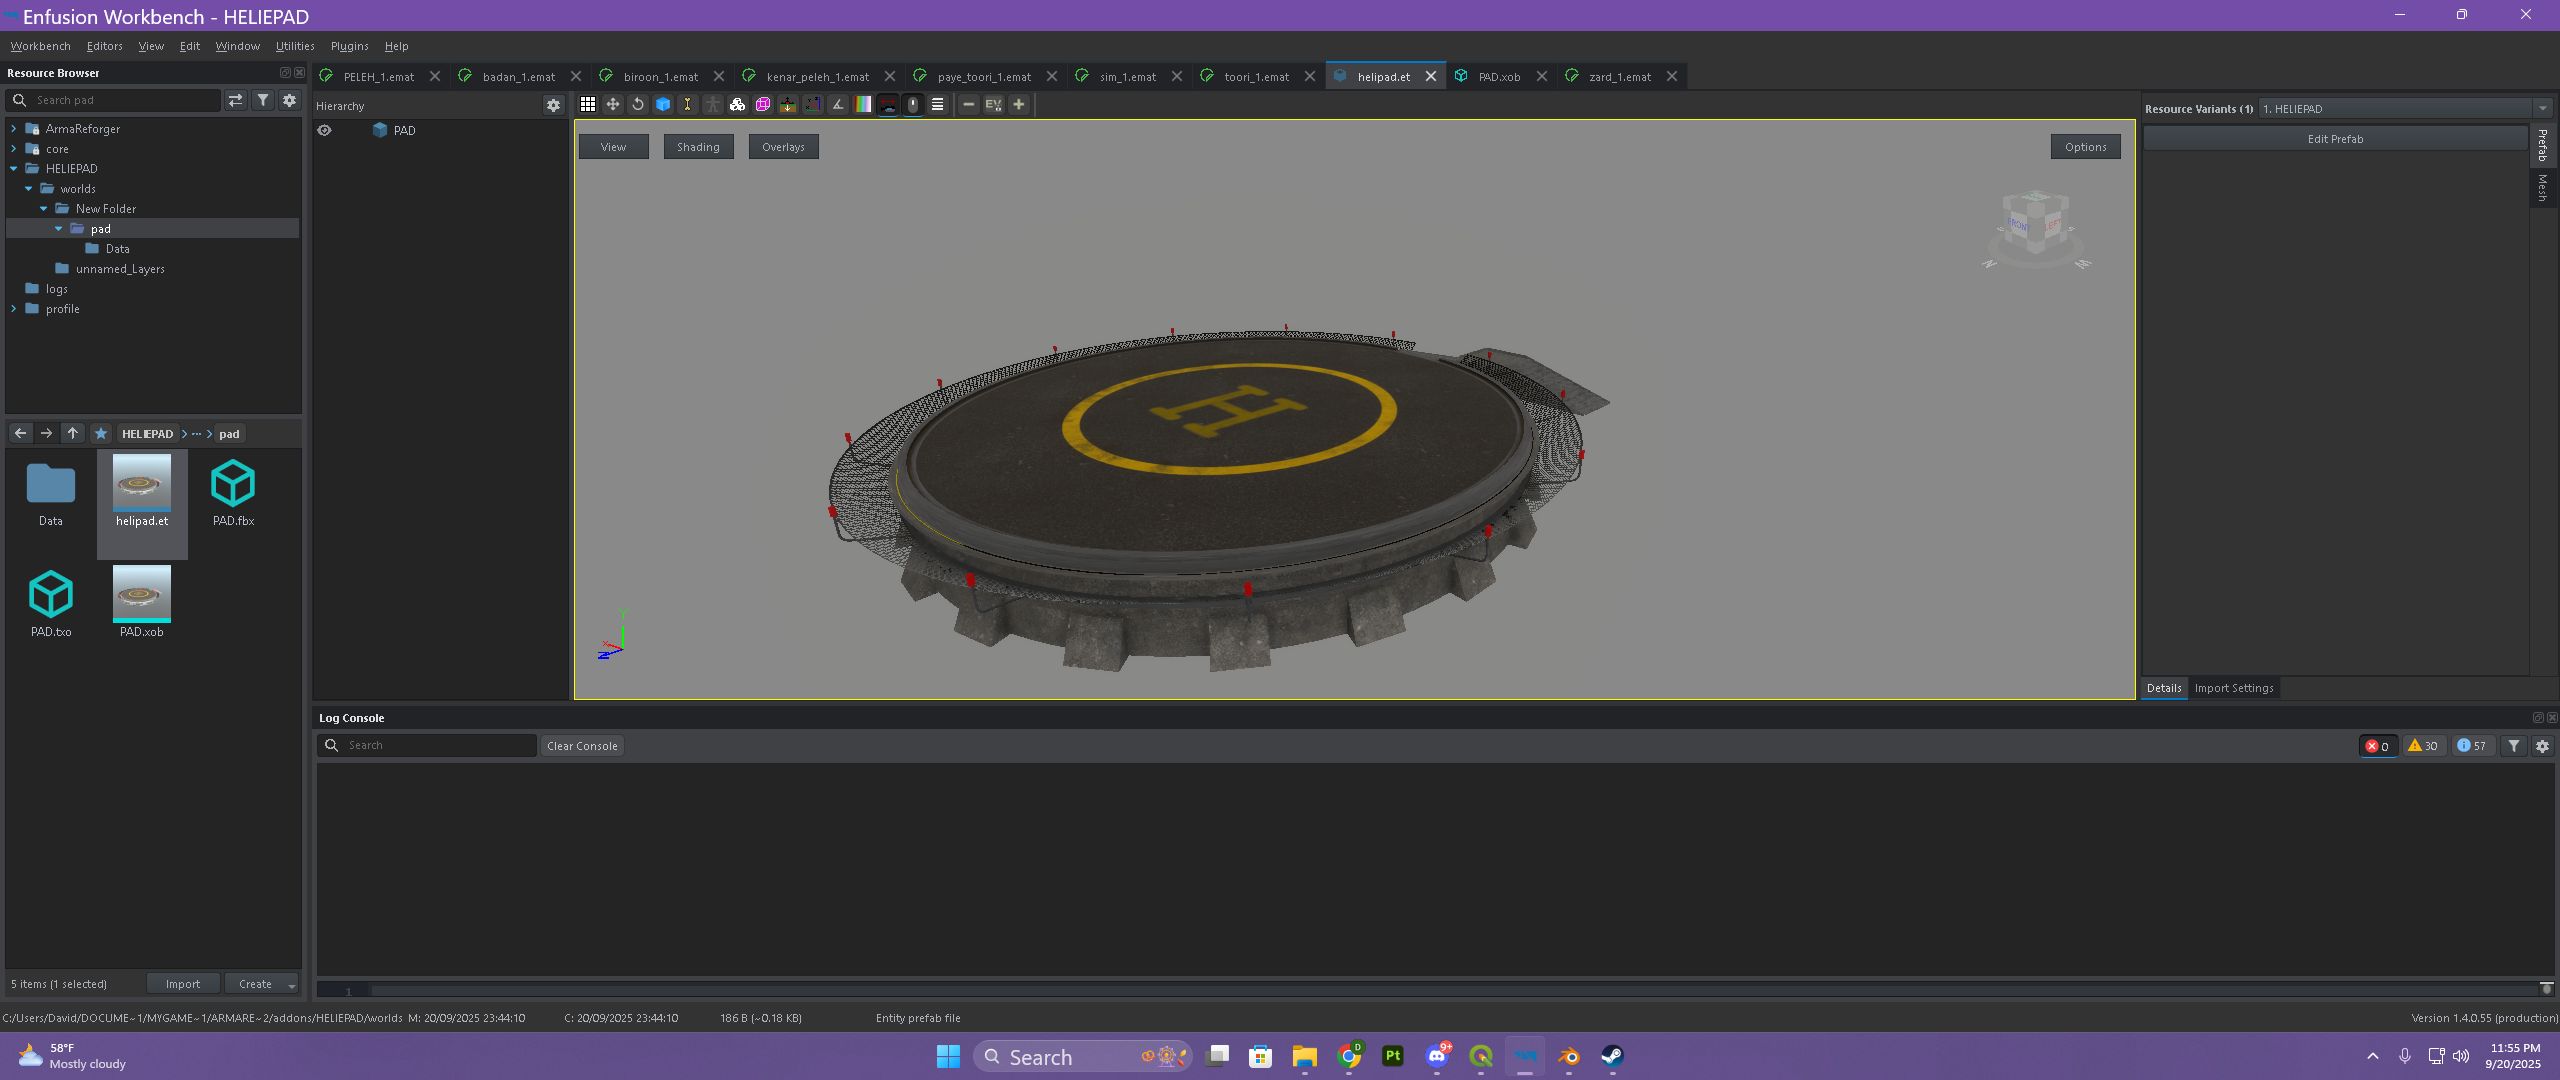
Task: Toggle the grid icon in viewport toolbar
Action: pyautogui.click(x=588, y=104)
